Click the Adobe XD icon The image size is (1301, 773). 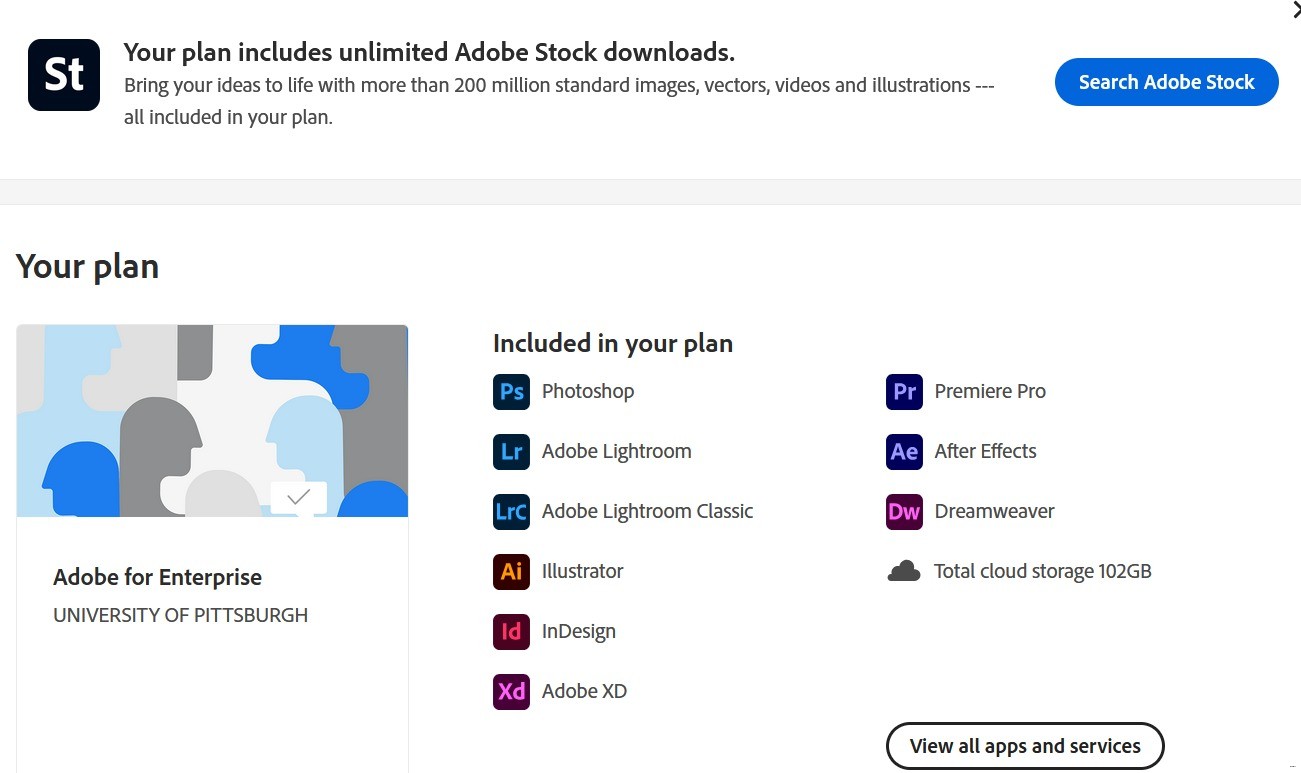pyautogui.click(x=511, y=691)
